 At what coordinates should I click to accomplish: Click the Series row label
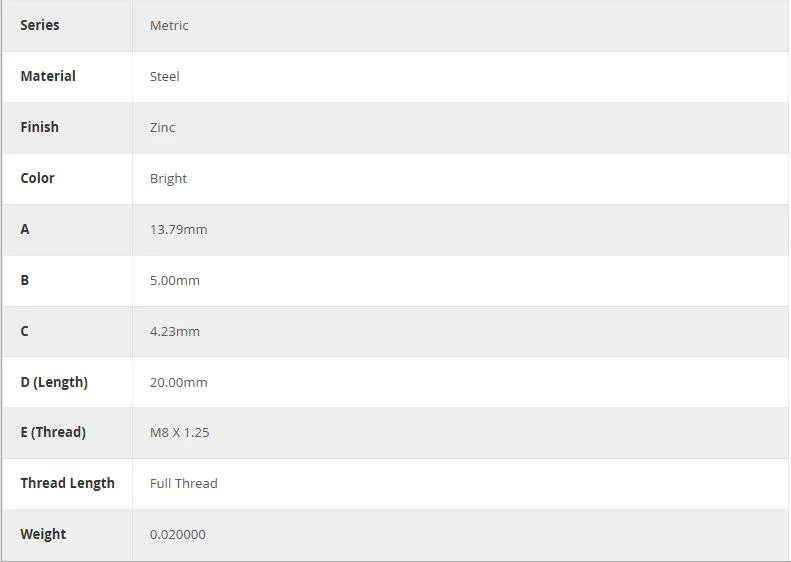point(40,25)
